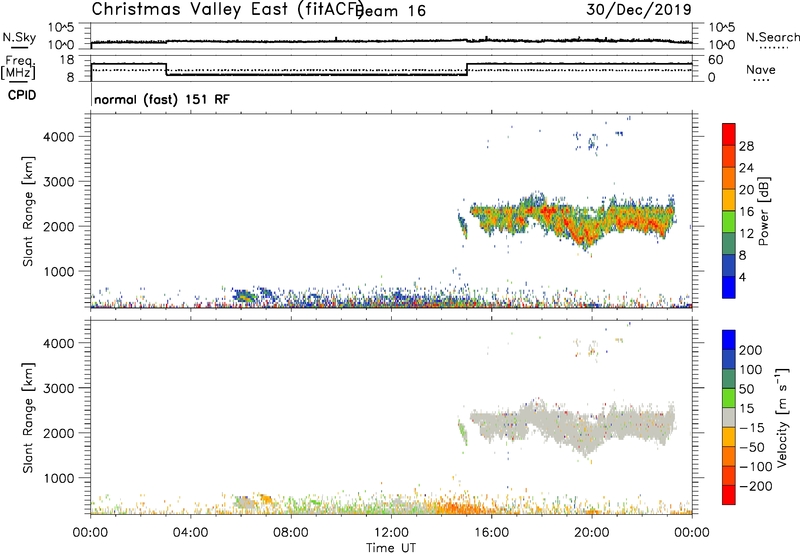Screen dimensions: 800x554
Task: Click the 'CPID' label
Action: click(22, 95)
